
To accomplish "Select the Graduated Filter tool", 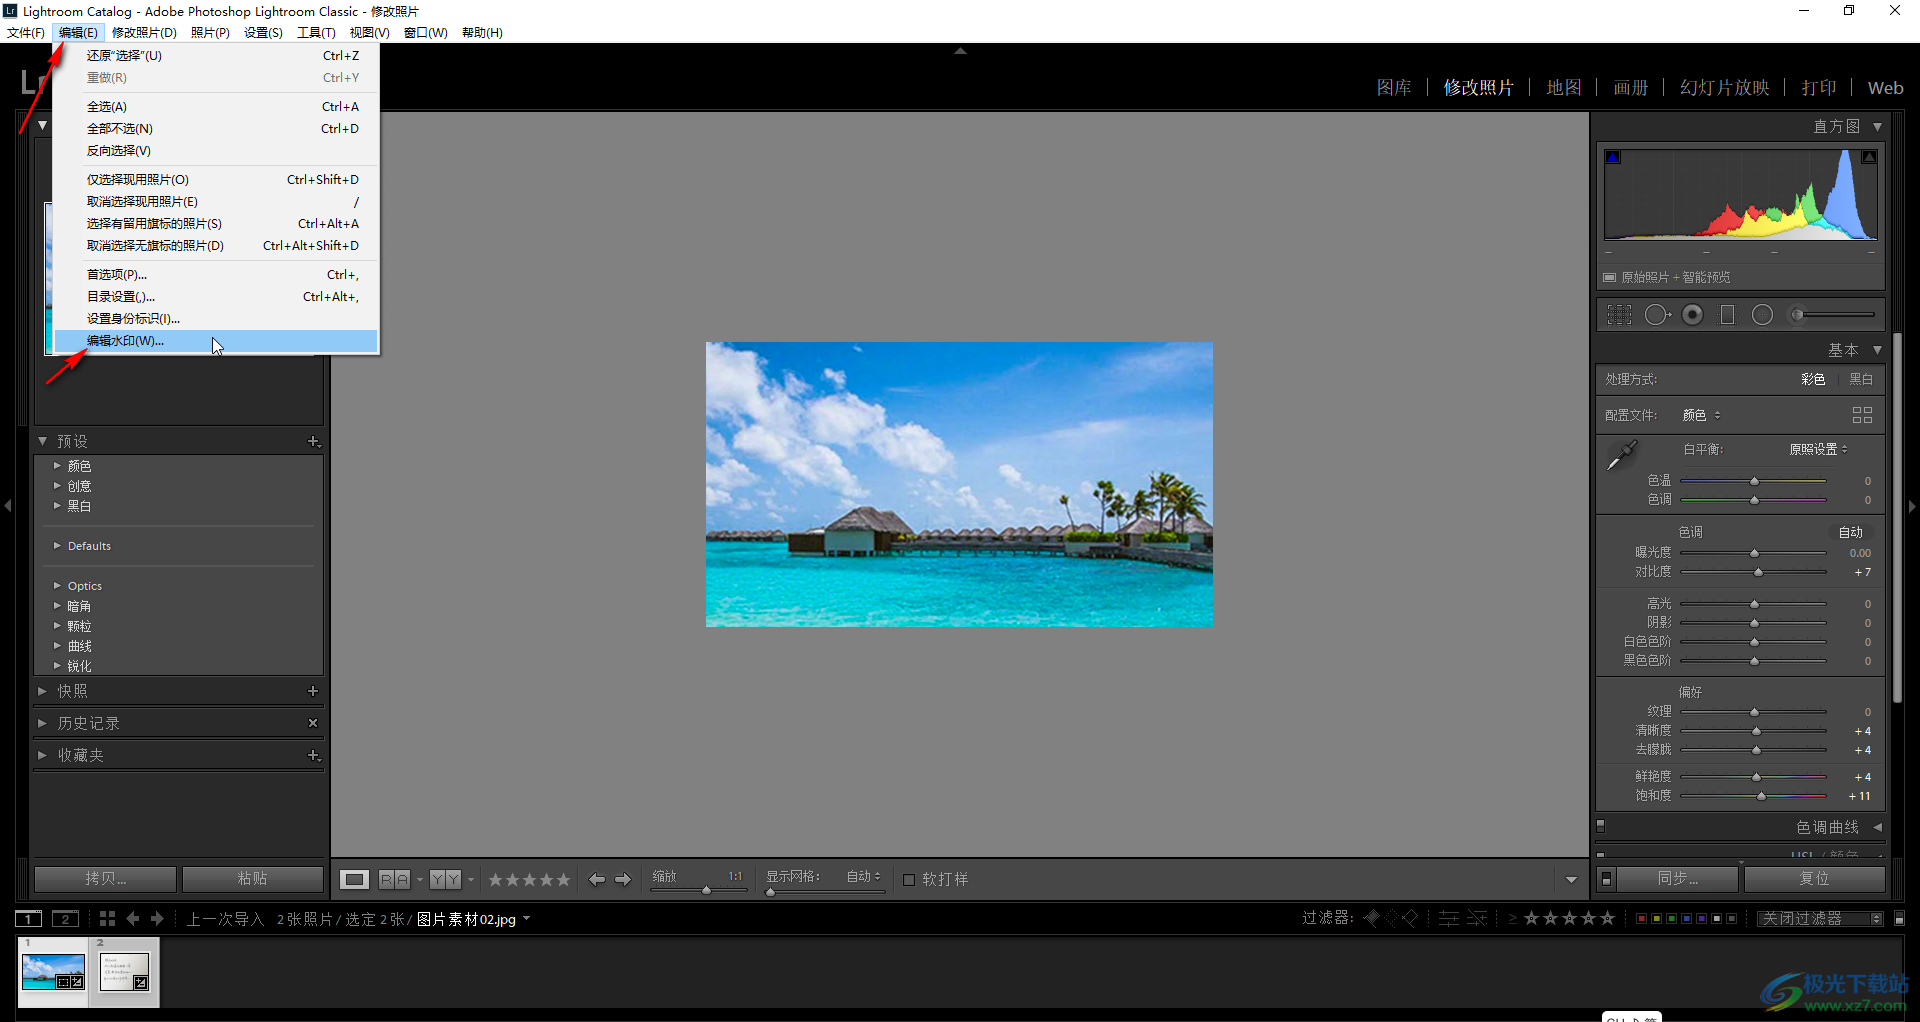I will point(1727,315).
